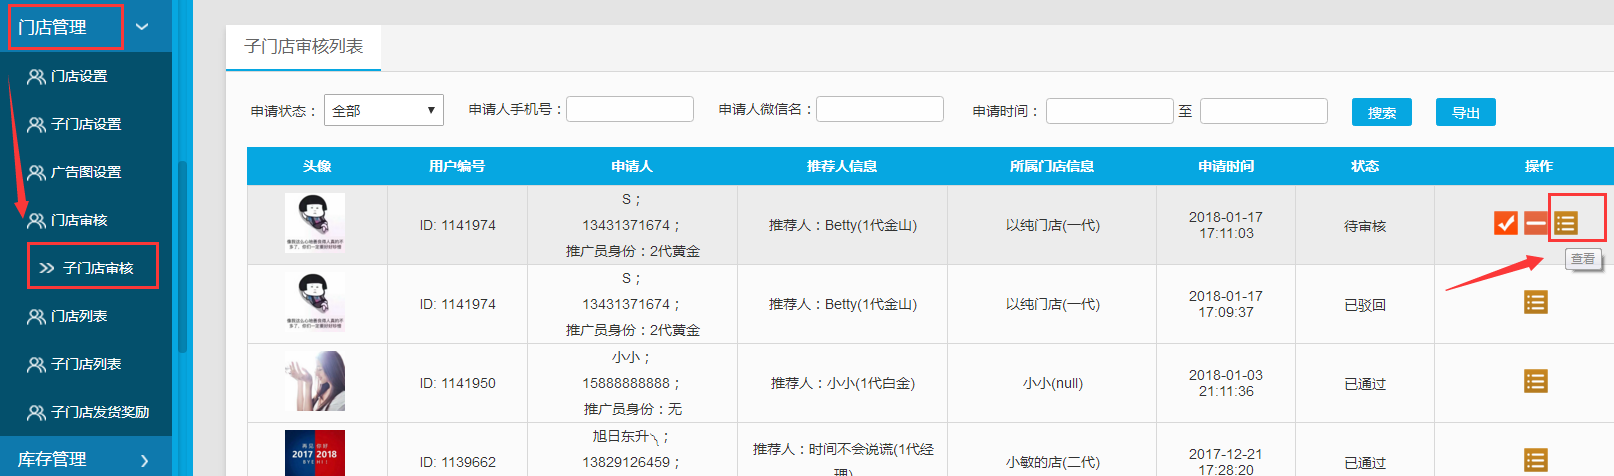
Task: Click the 申请时间 end date field
Action: (x=1264, y=111)
